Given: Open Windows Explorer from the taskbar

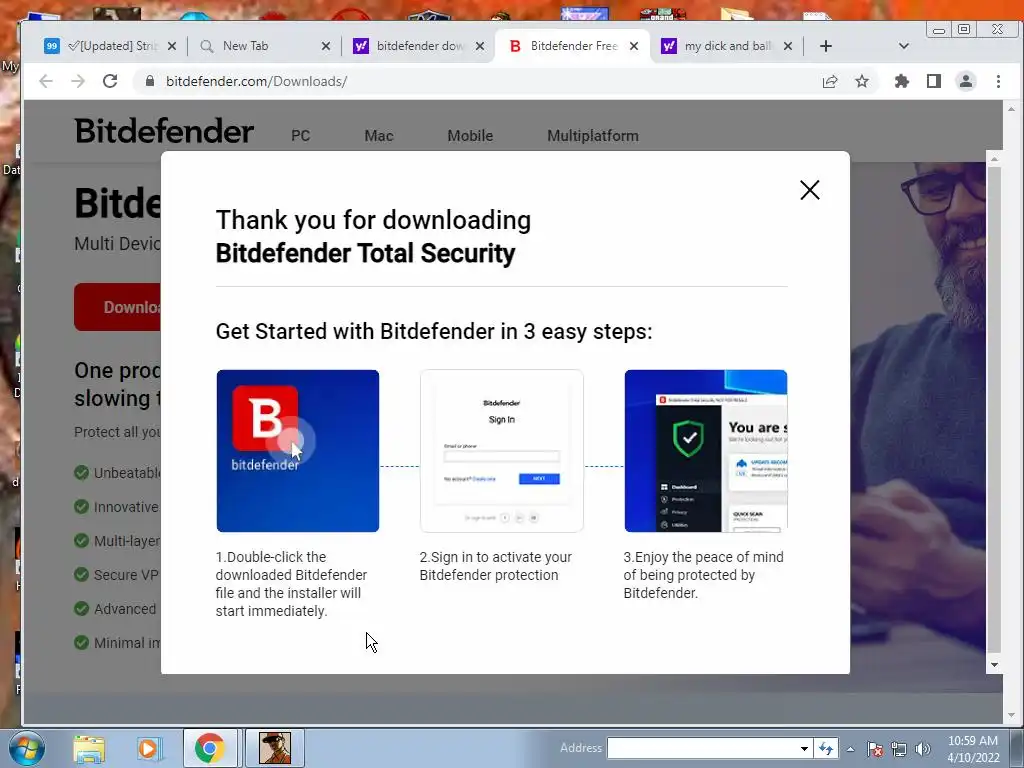Looking at the screenshot, I should (89, 748).
